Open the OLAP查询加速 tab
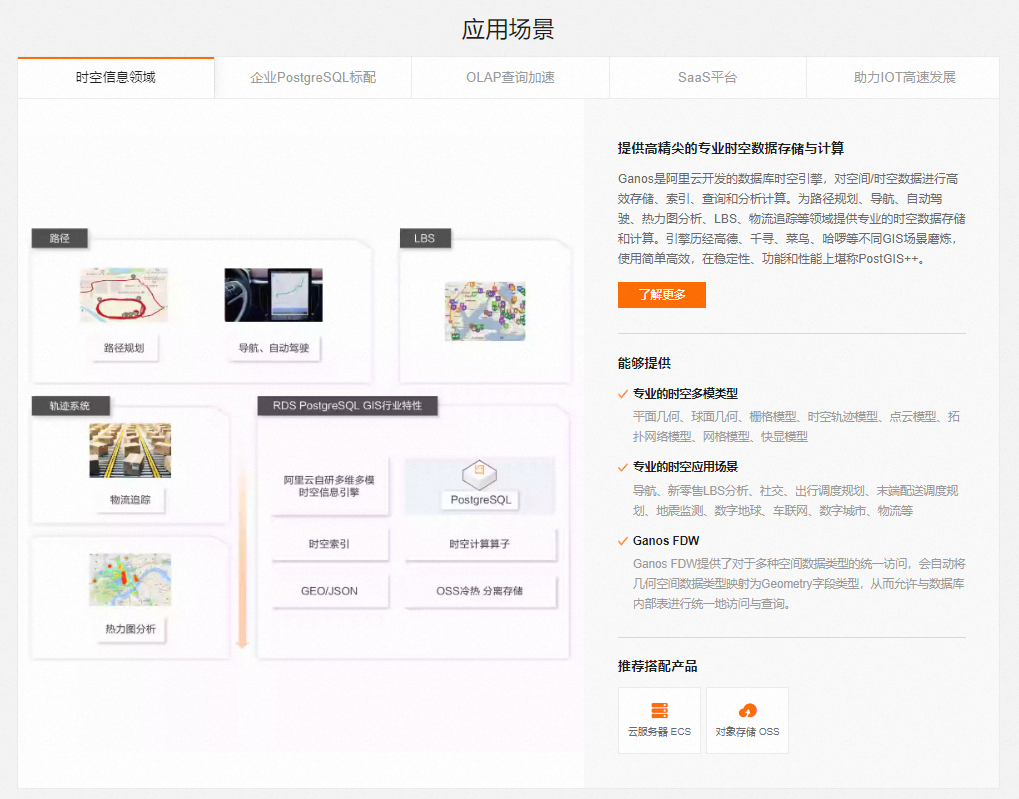The width and height of the screenshot is (1019, 799). 510,77
